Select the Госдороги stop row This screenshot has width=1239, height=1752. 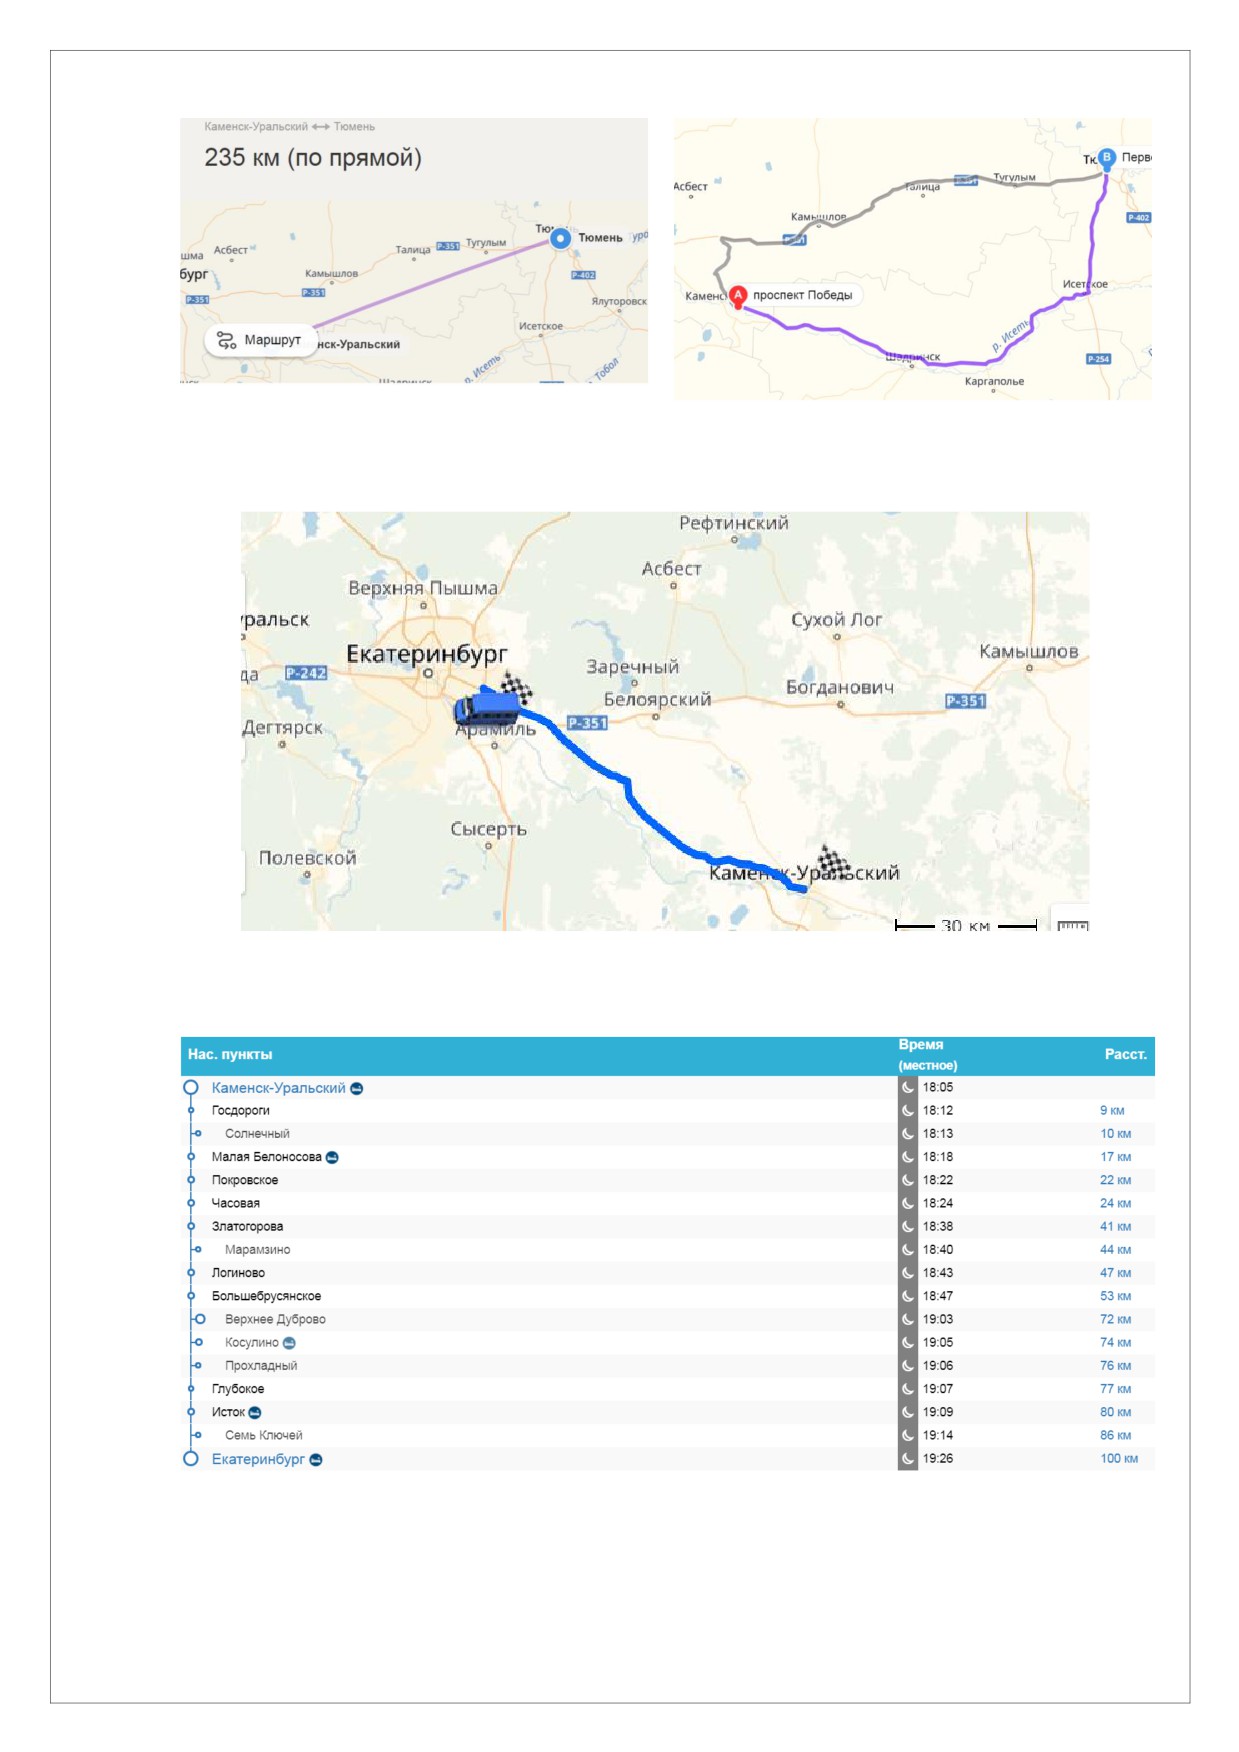click(667, 1110)
